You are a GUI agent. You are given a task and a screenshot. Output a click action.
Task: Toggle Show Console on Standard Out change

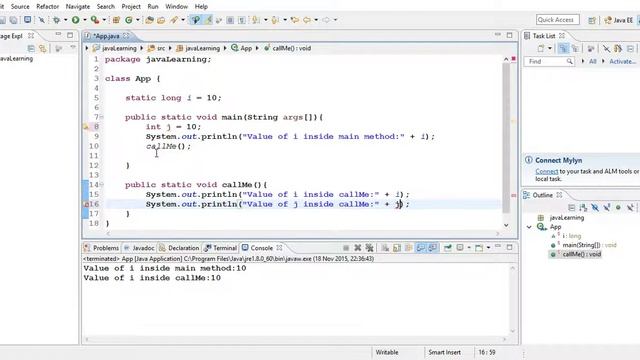(420, 248)
